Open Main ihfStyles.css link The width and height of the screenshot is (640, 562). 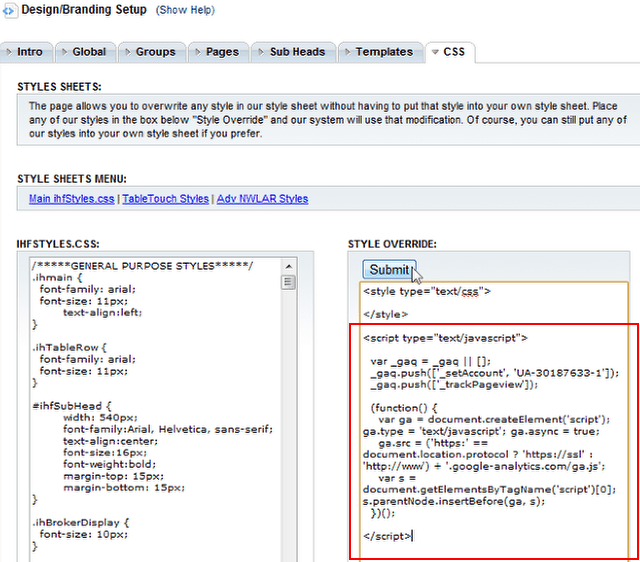click(71, 199)
